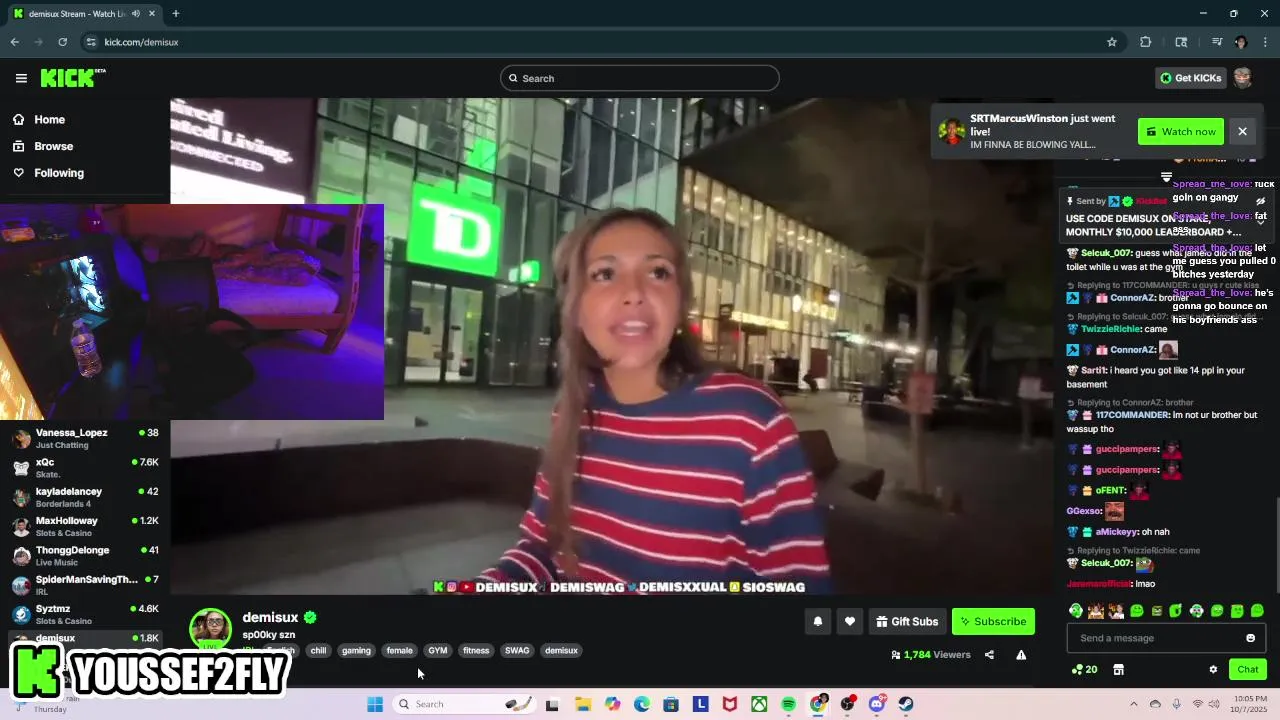The image size is (1280, 720).
Task: Open Xbox app from the taskbar
Action: pyautogui.click(x=759, y=704)
